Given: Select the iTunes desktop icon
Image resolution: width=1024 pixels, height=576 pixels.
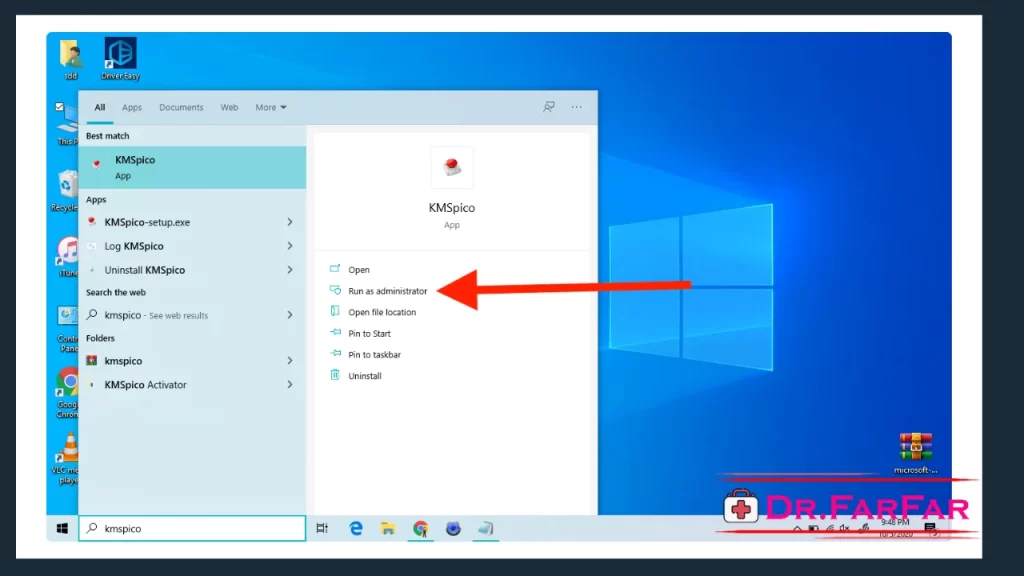Looking at the screenshot, I should coord(67,257).
